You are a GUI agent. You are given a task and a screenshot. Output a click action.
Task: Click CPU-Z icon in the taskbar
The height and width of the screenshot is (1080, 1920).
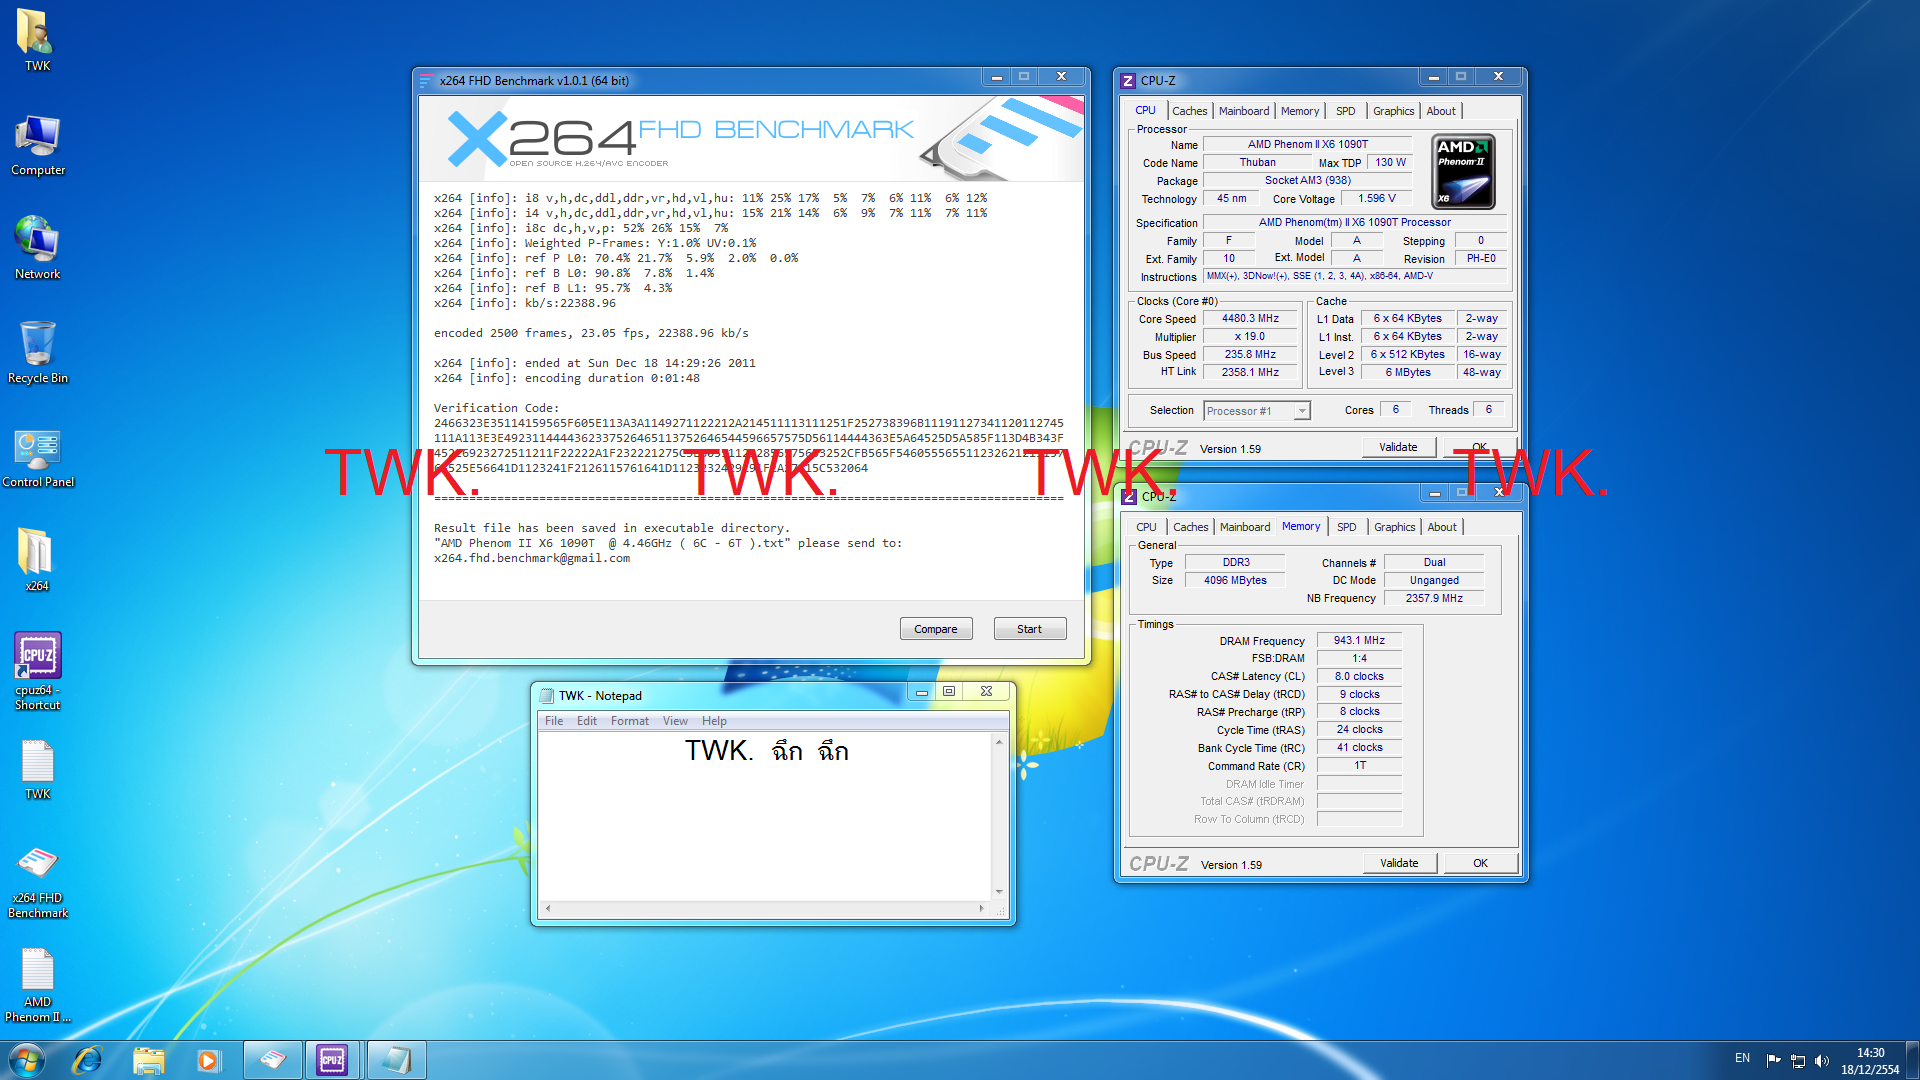click(x=332, y=1060)
